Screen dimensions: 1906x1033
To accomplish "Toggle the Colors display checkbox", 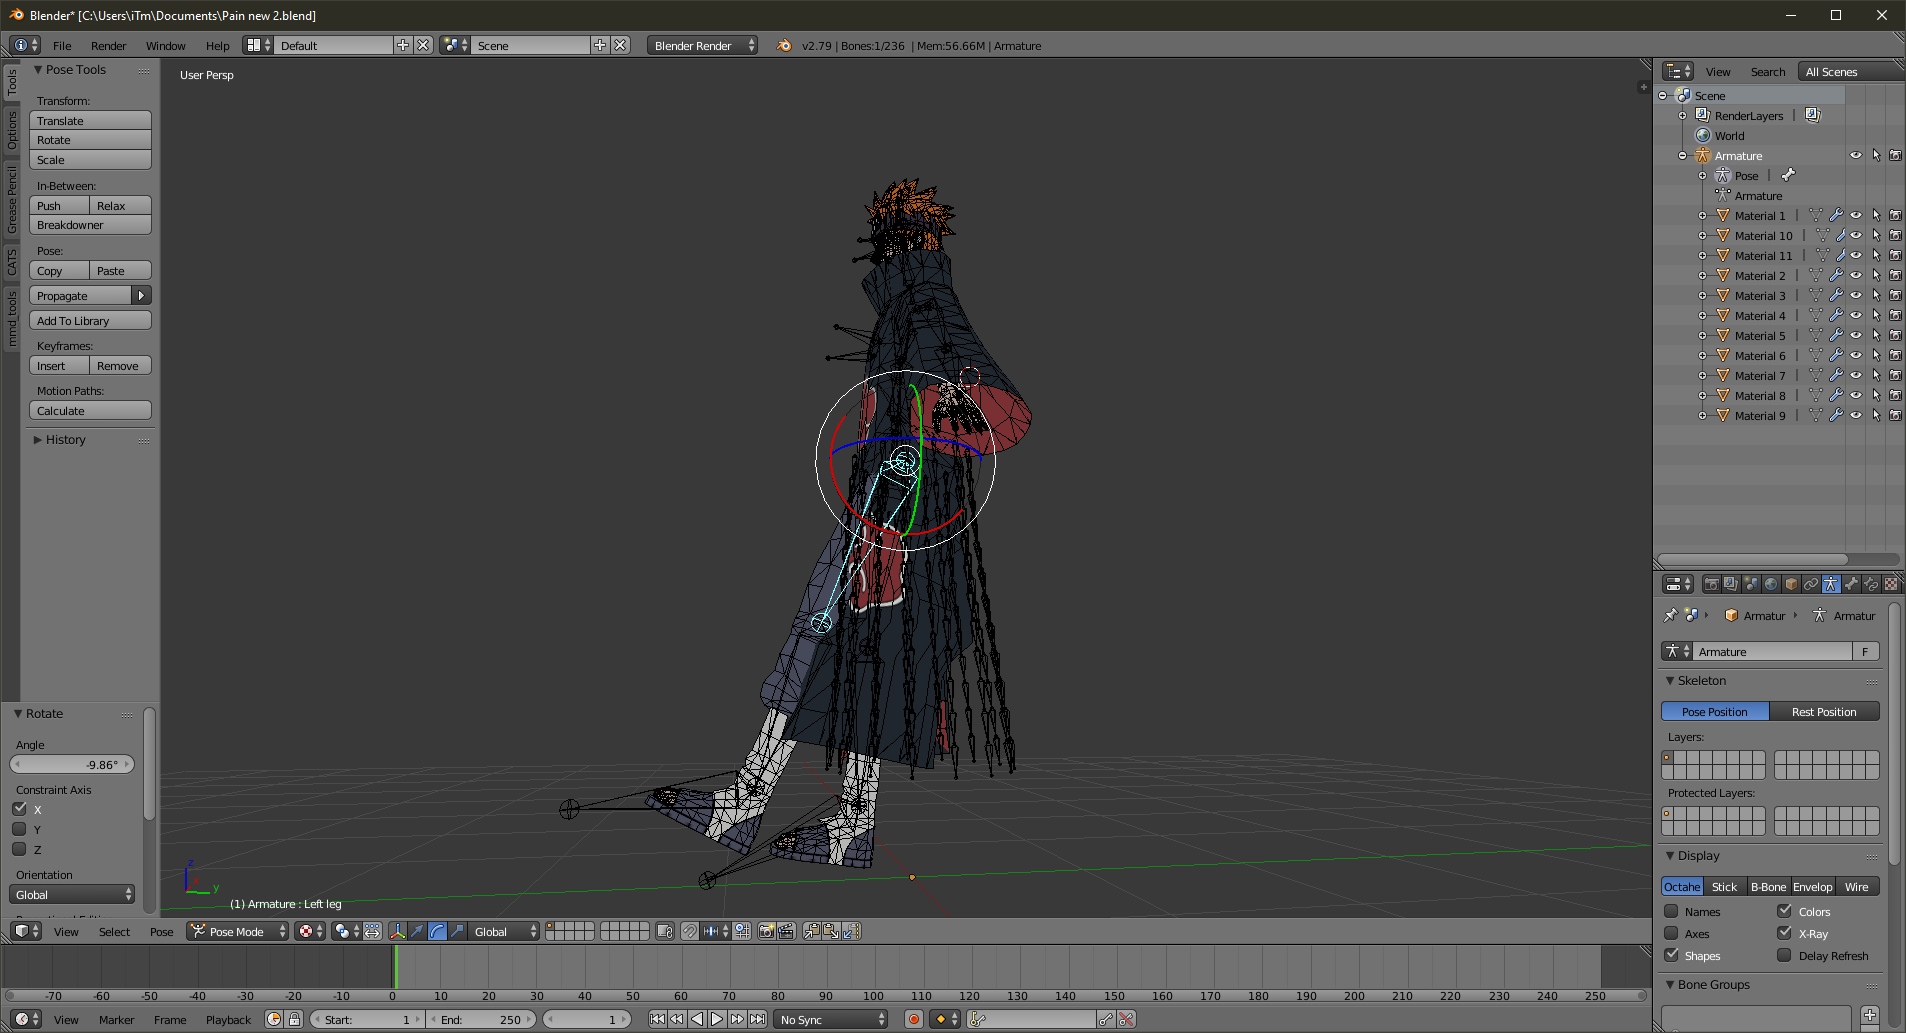I will [x=1784, y=911].
